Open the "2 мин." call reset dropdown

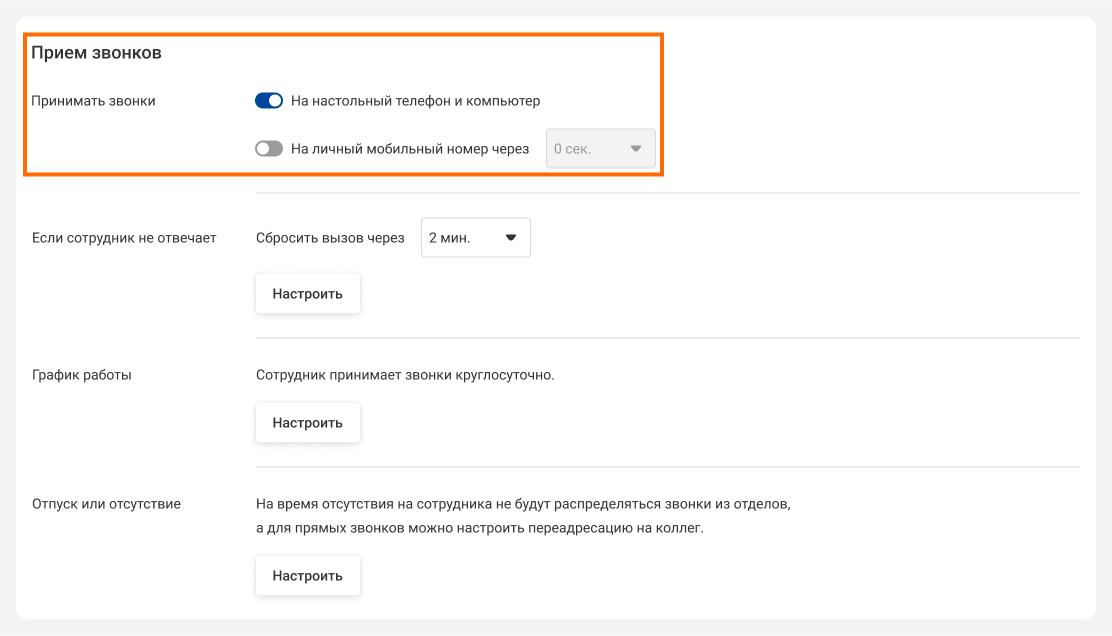475,238
